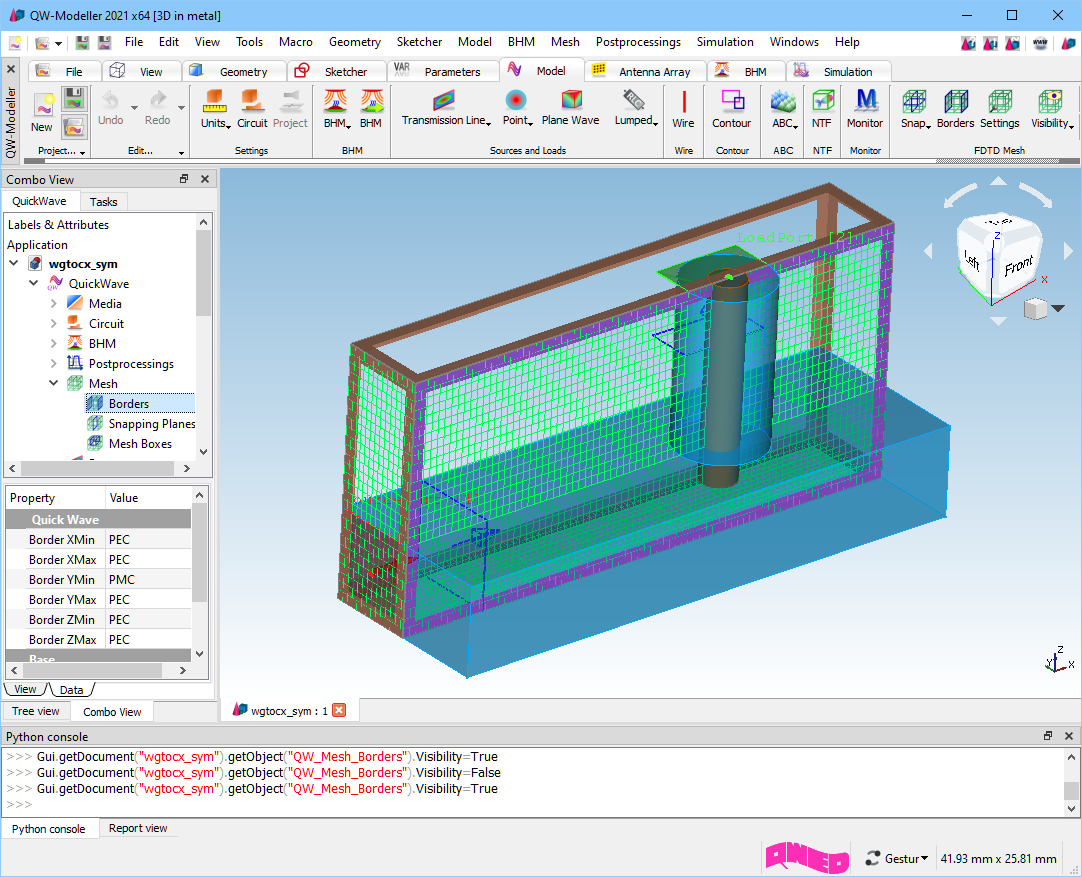This screenshot has width=1082, height=877.
Task: Switch to the Parameters ribbon tab
Action: (x=443, y=72)
